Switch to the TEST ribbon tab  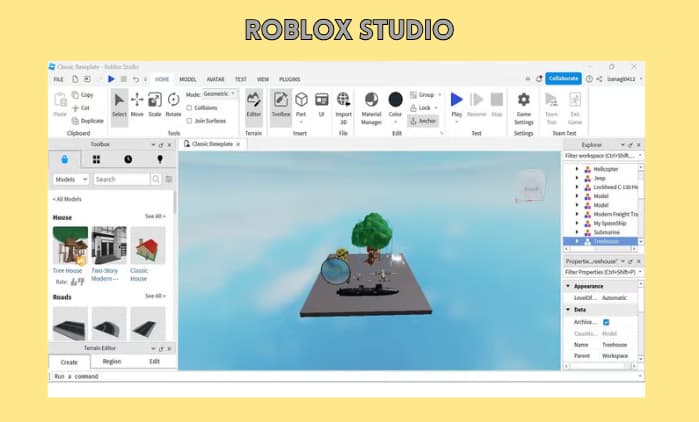coord(241,79)
